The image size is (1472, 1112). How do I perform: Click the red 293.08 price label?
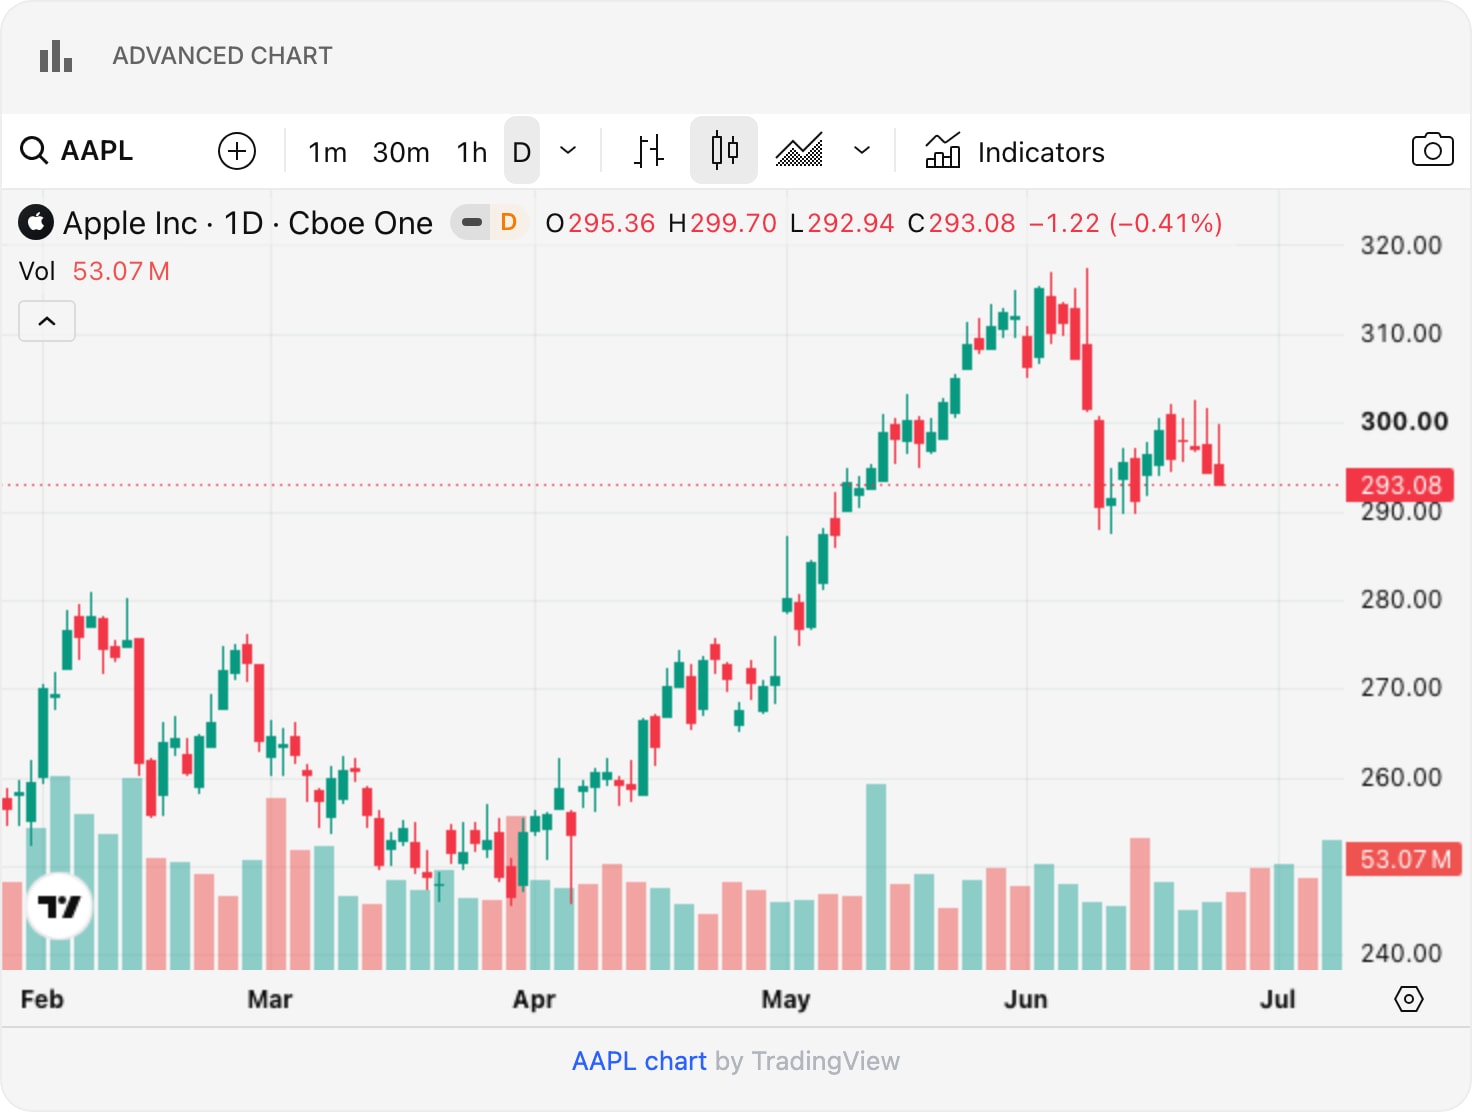1400,485
